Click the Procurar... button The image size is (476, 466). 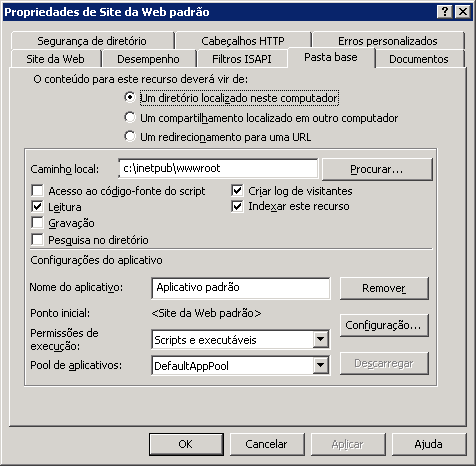click(377, 169)
